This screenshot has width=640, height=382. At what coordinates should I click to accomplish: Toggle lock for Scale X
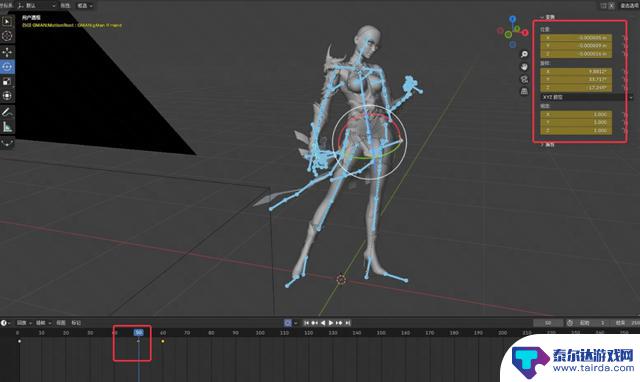[x=624, y=115]
